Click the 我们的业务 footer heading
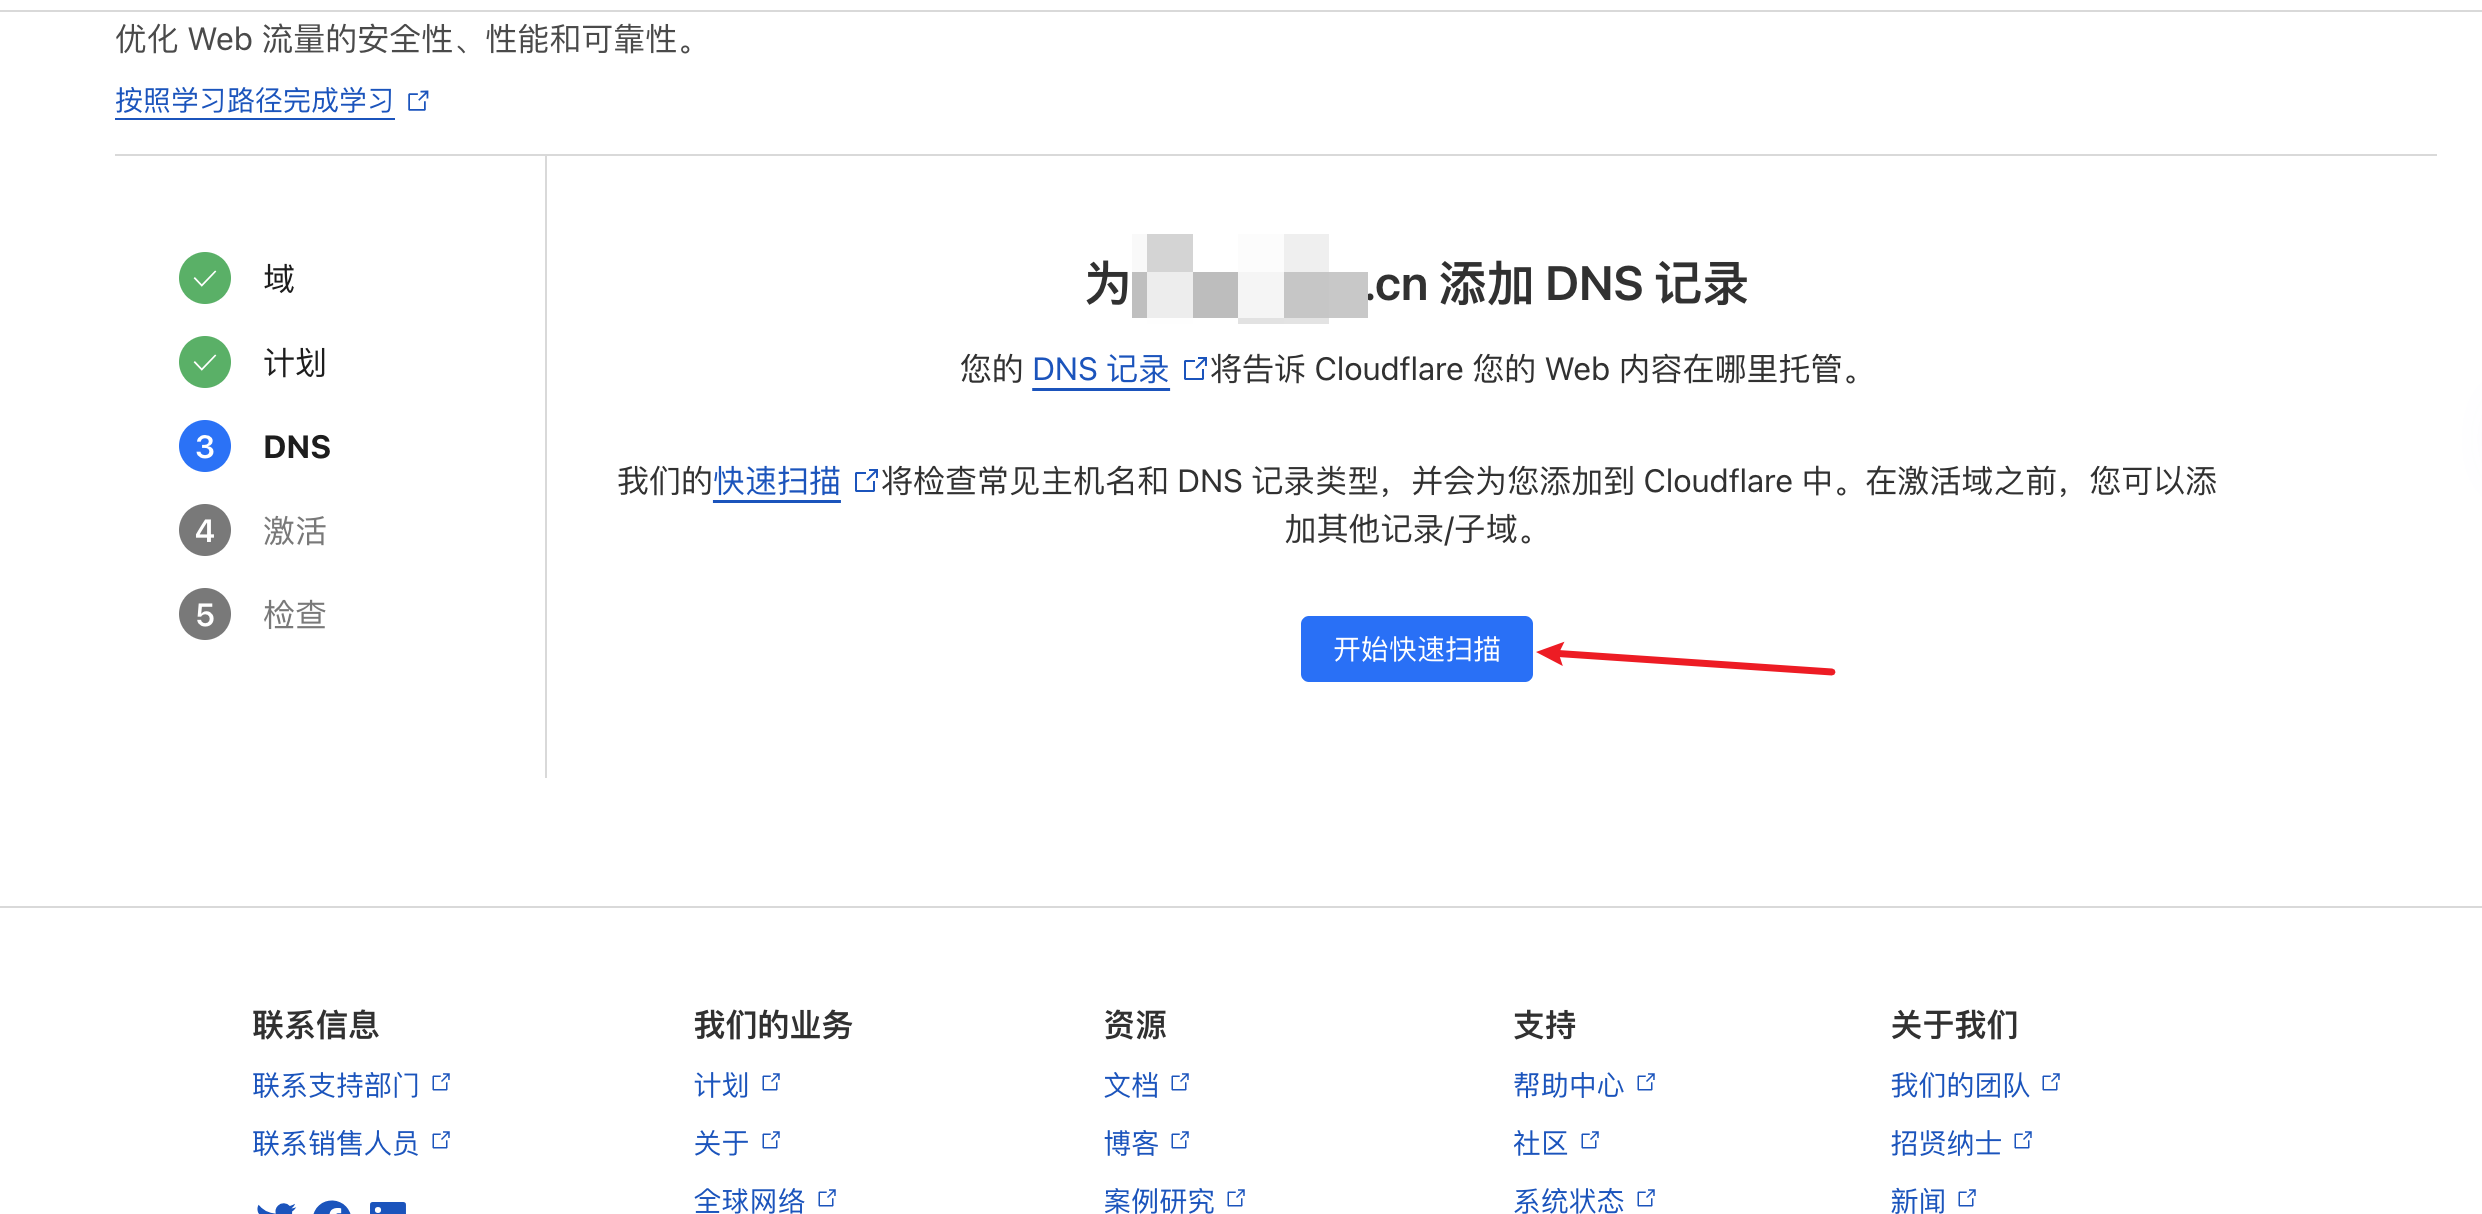Viewport: 2482px width, 1214px height. 773,1025
